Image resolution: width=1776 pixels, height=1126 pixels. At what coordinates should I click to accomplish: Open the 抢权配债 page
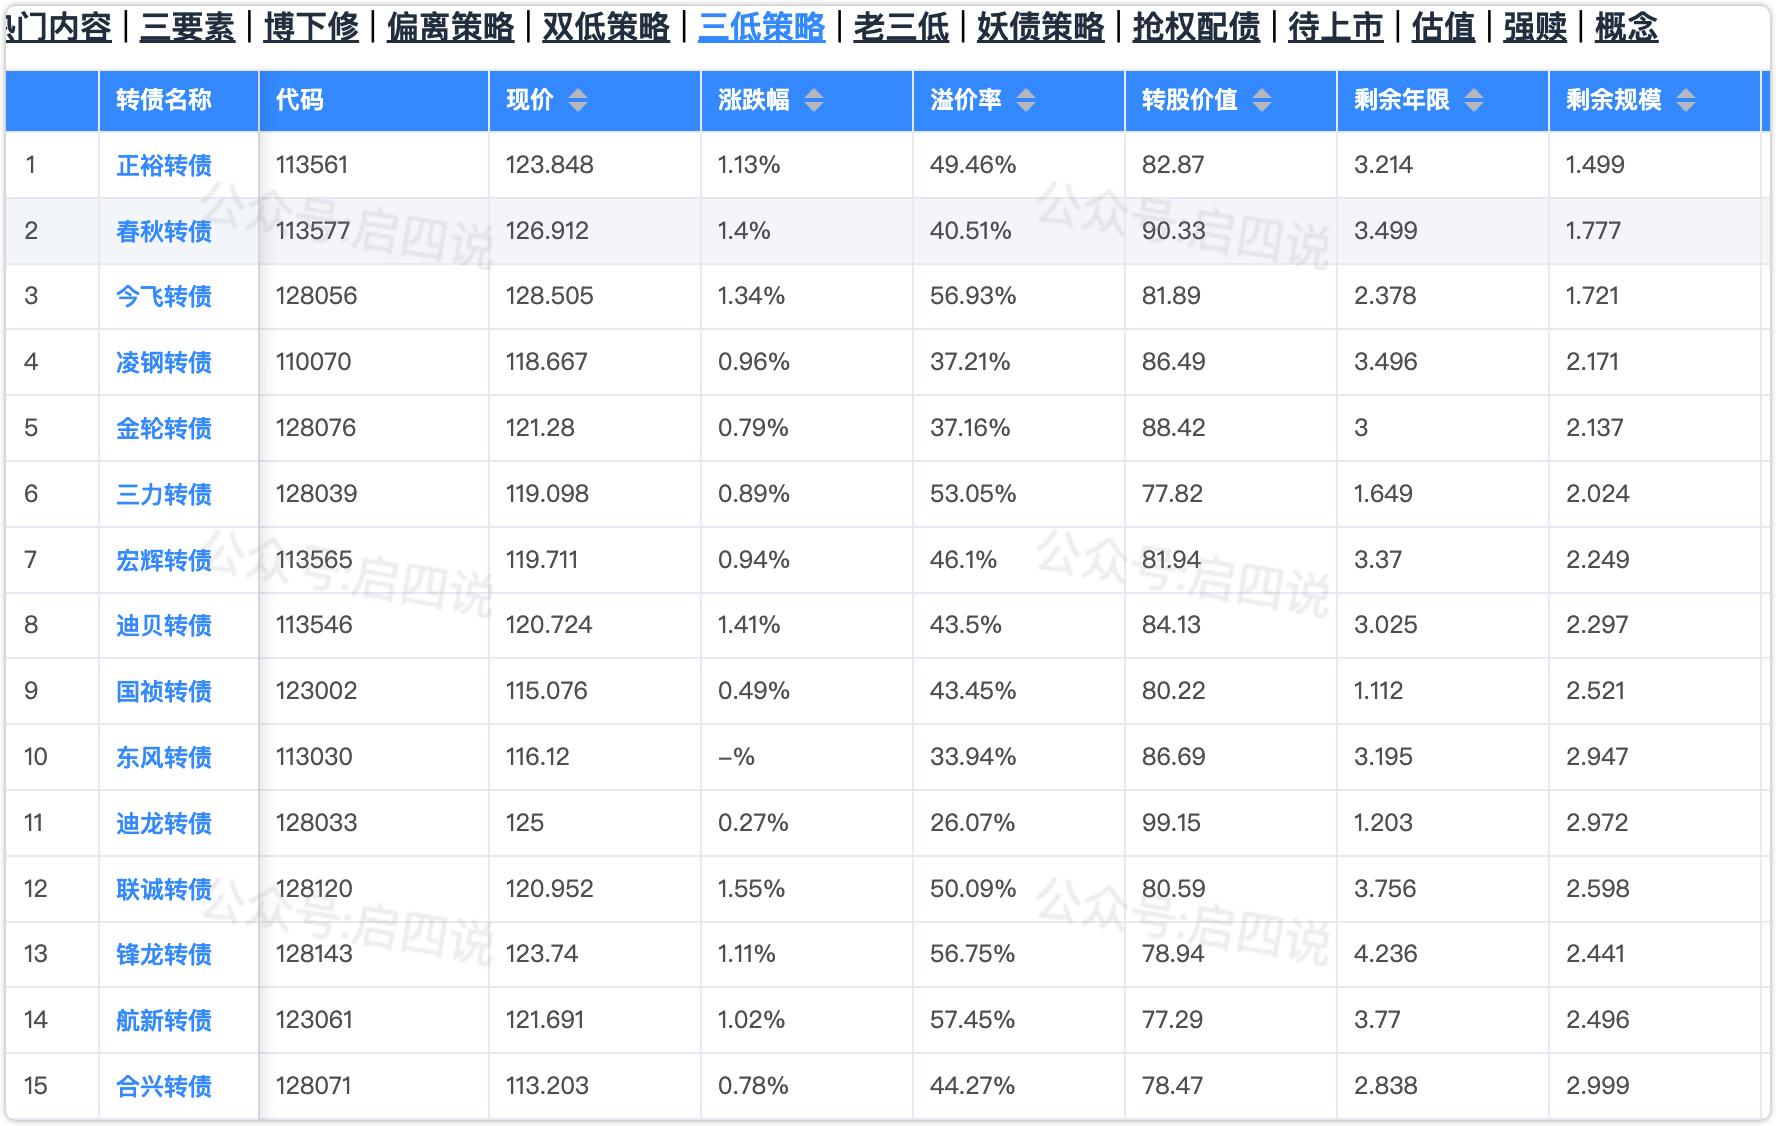[x=1196, y=27]
